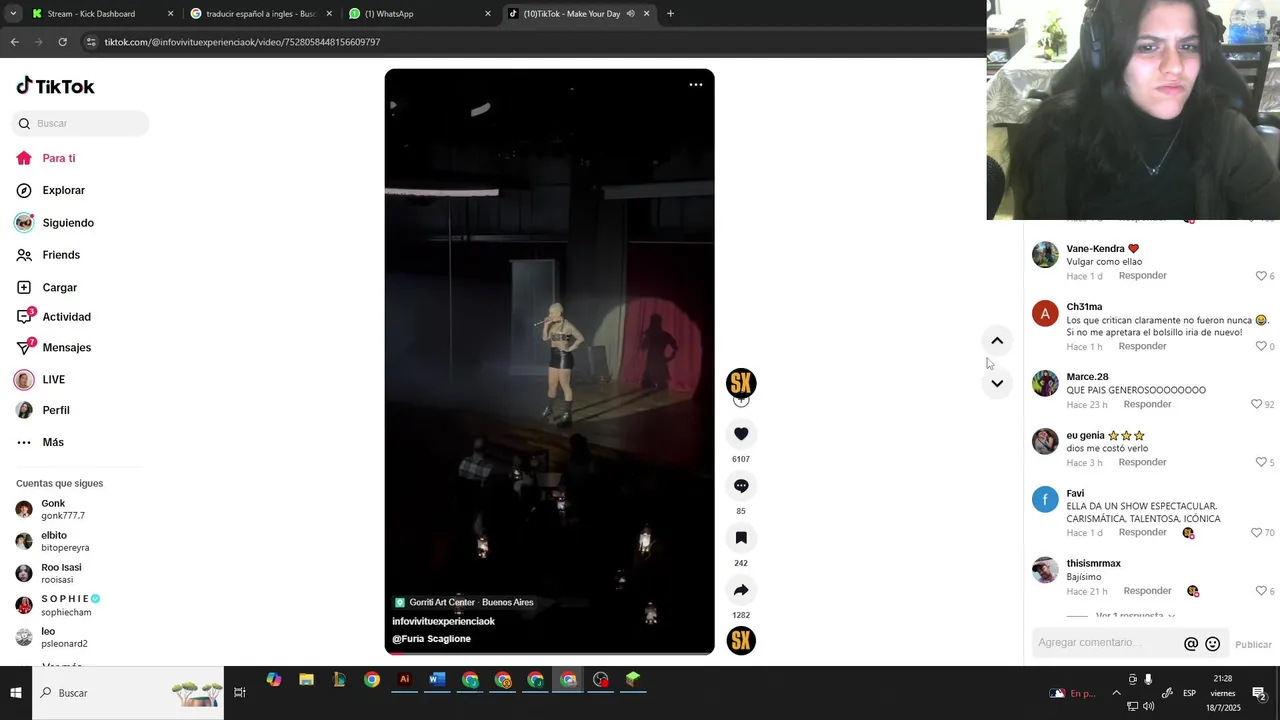Open the Friends section
Screen dimensions: 1280x720
coord(61,255)
